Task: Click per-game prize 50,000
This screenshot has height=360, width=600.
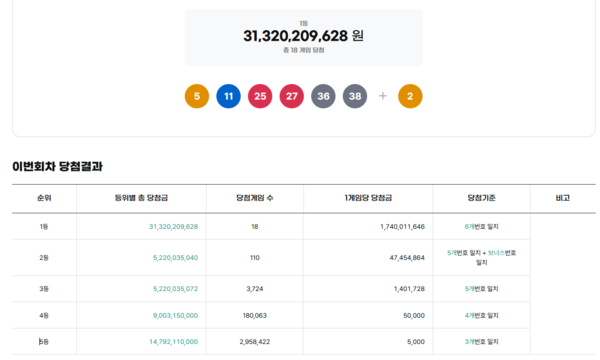Action: [414, 315]
